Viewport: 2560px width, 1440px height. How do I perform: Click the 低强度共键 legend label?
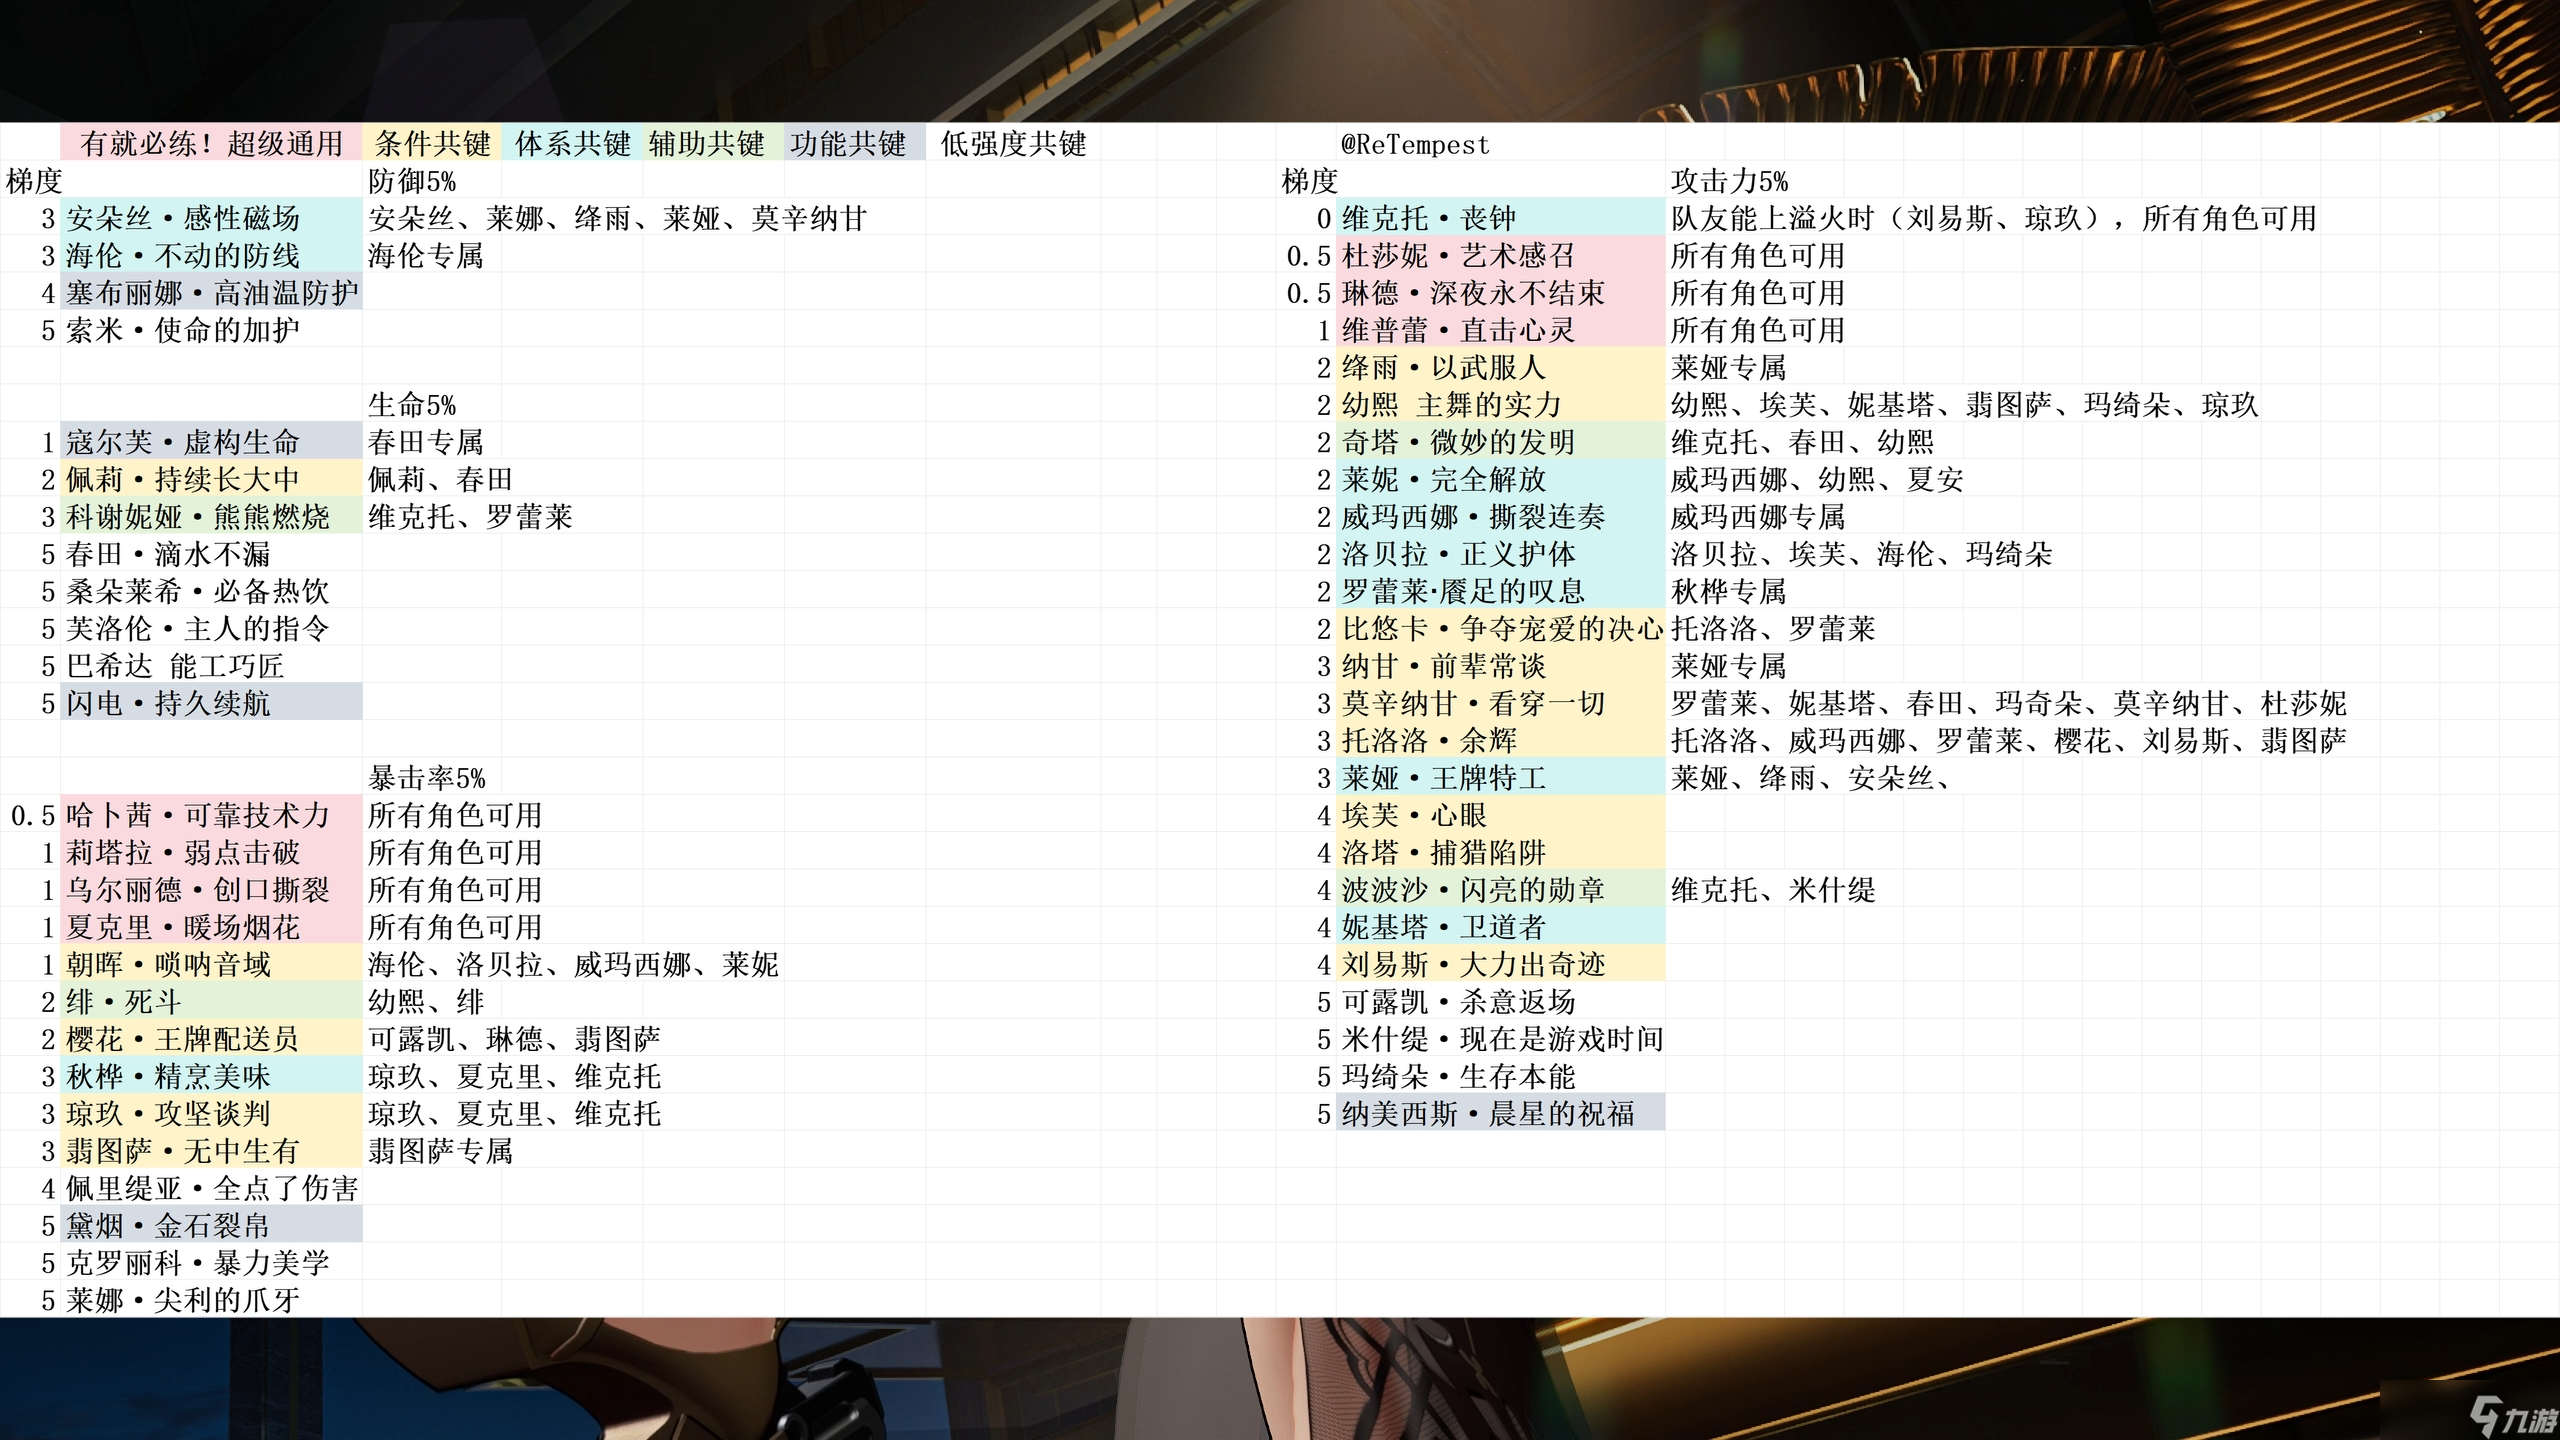click(x=1013, y=144)
